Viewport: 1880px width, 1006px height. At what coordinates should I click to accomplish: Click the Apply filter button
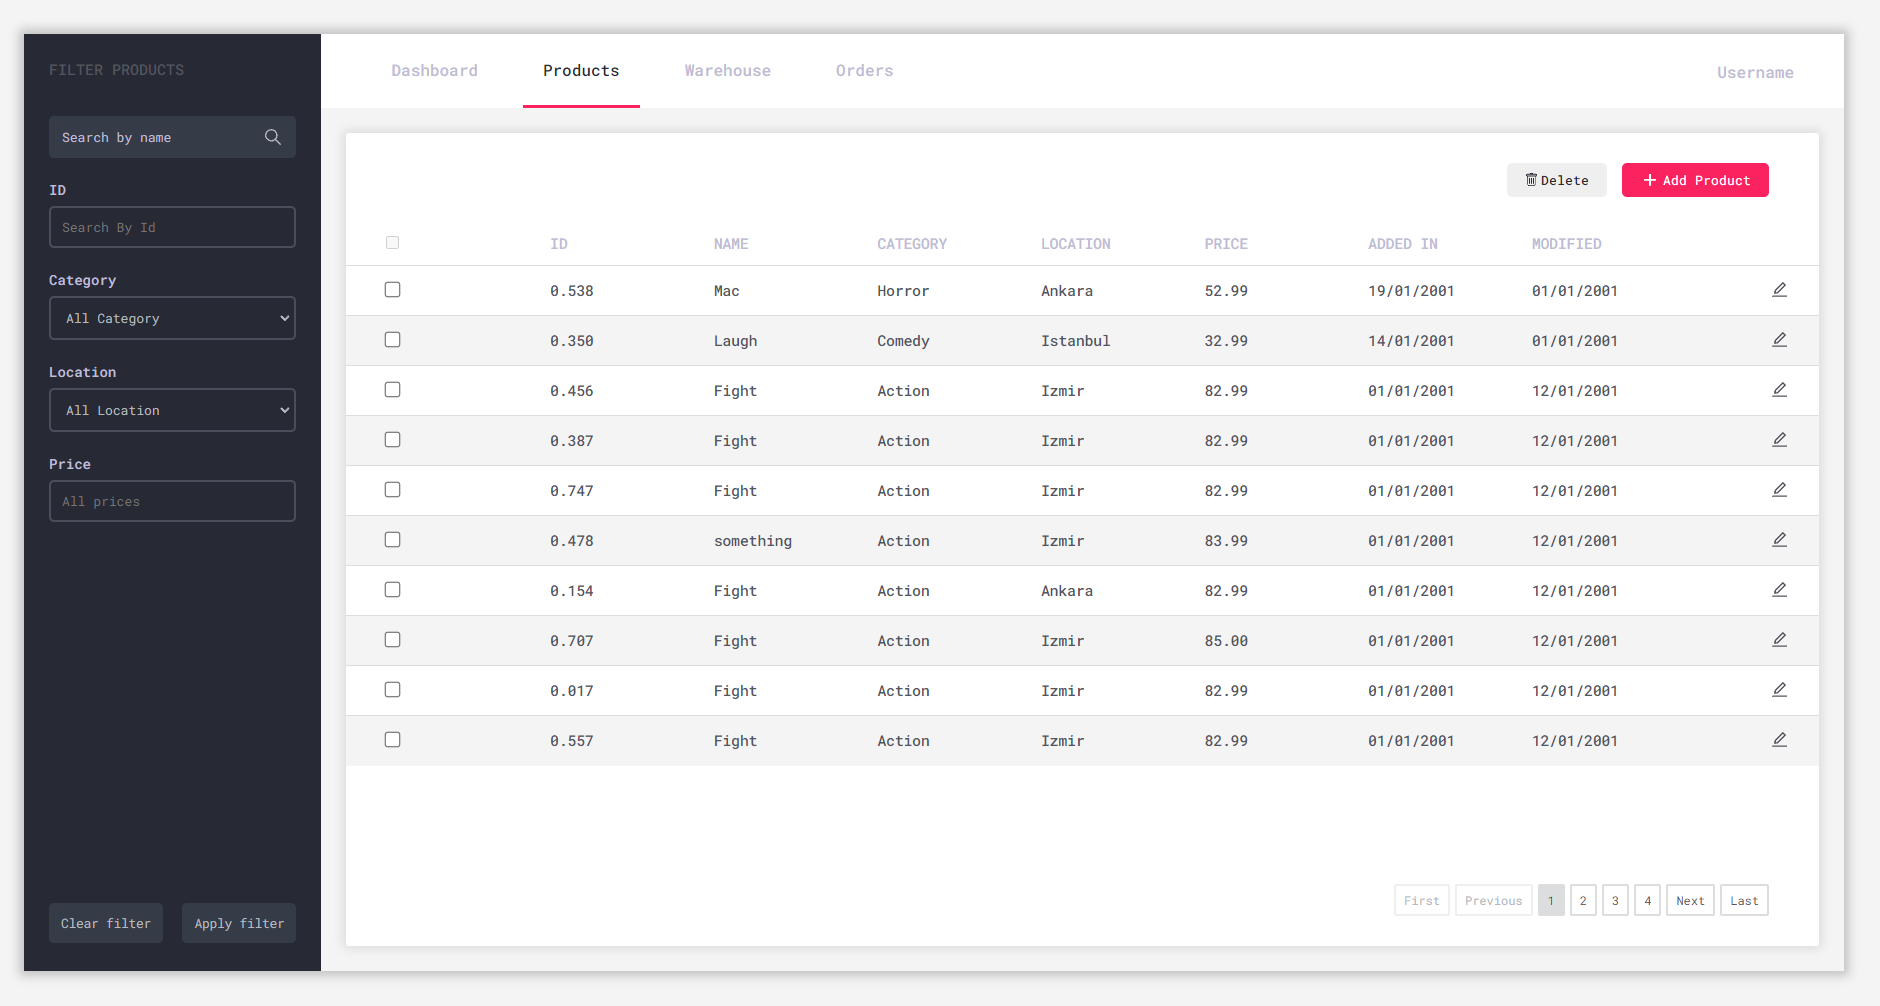[x=238, y=922]
